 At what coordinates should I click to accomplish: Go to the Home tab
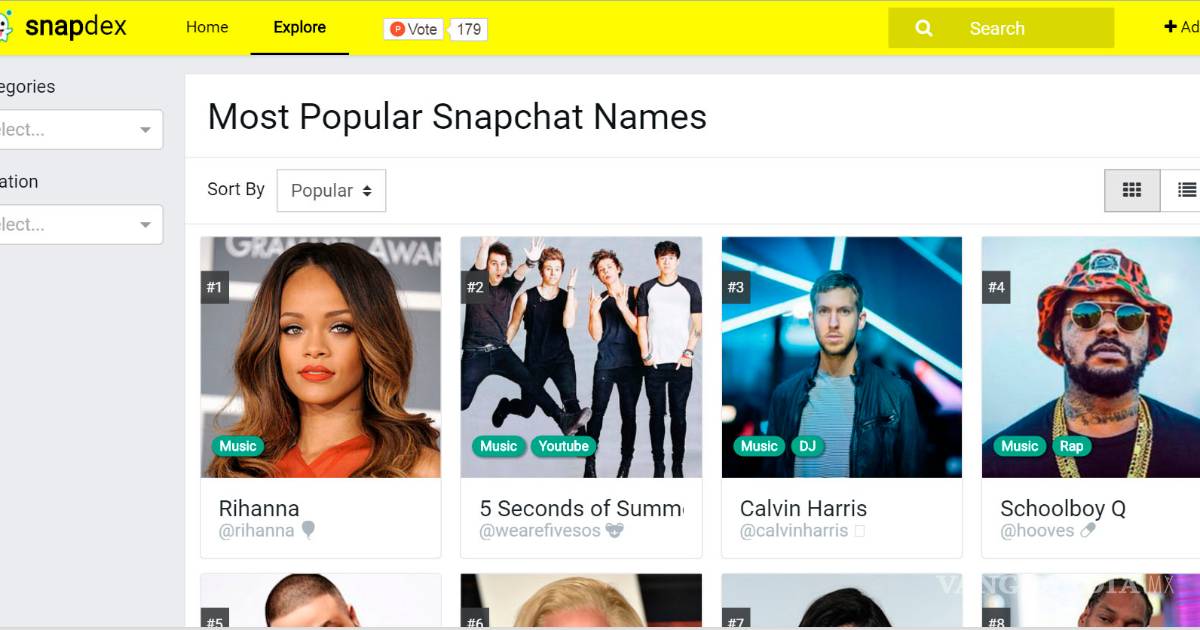click(x=207, y=27)
